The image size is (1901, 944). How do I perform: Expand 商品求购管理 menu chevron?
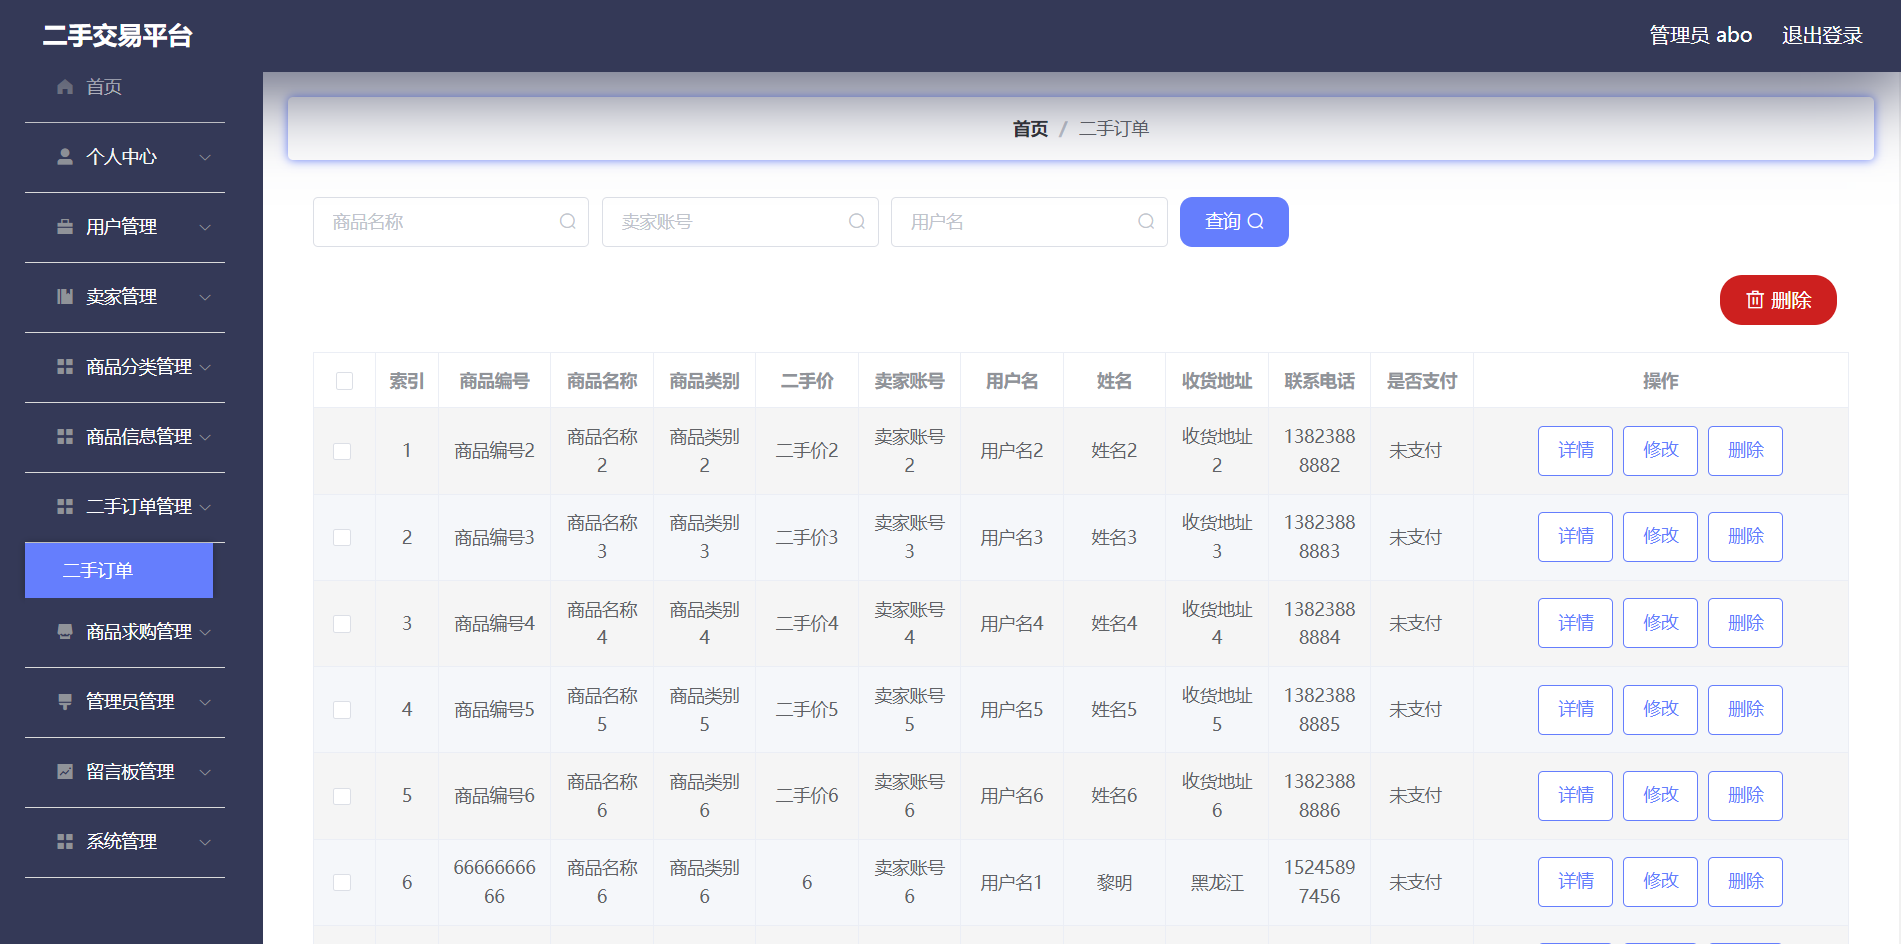205,632
